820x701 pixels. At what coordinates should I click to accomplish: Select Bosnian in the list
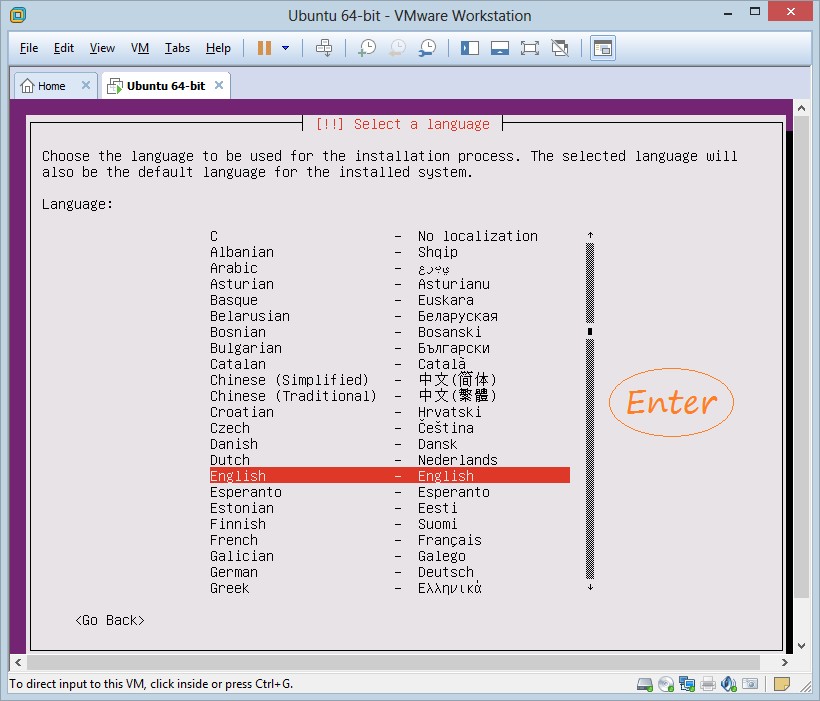click(390, 332)
